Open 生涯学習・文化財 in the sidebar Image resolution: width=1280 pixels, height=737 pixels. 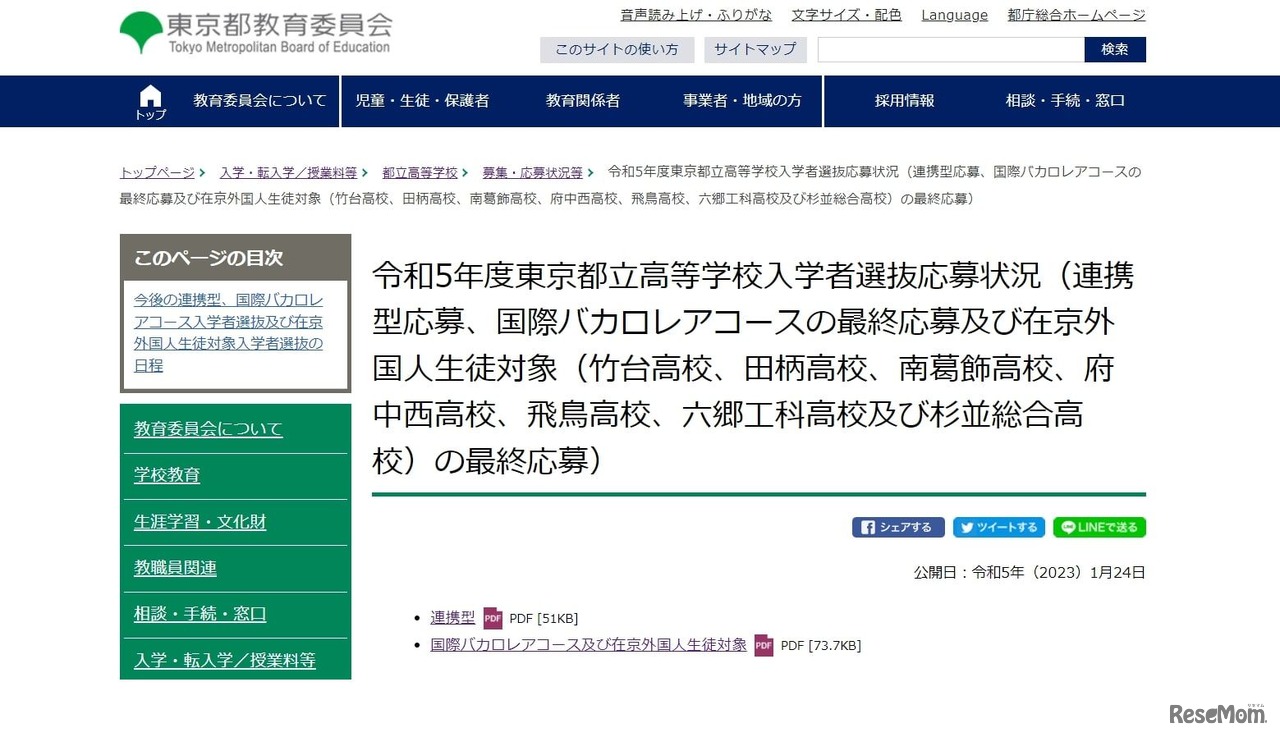coord(200,522)
